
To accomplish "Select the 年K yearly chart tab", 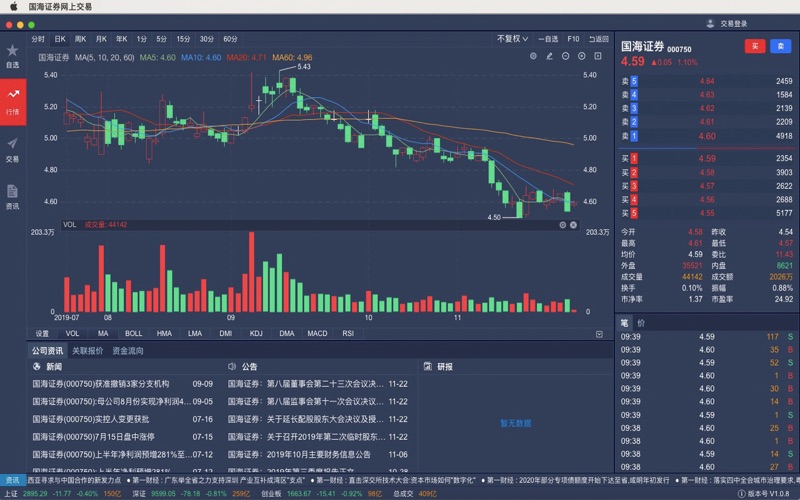I will (121, 39).
